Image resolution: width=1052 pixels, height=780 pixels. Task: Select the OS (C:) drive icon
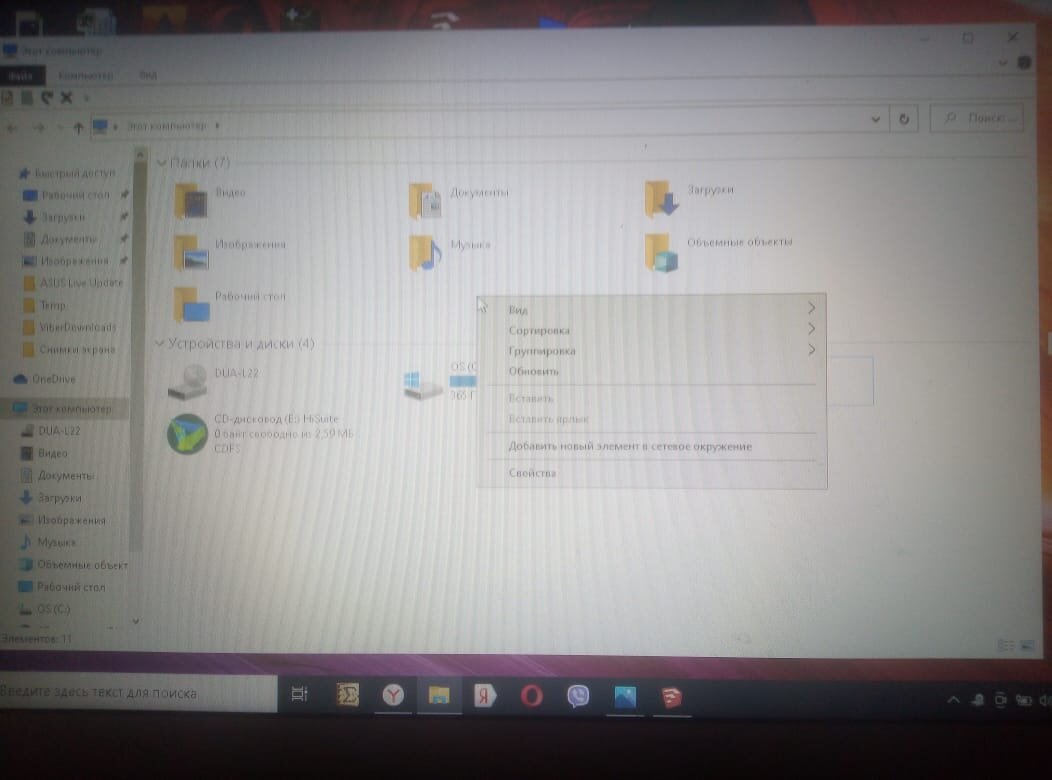[x=423, y=385]
